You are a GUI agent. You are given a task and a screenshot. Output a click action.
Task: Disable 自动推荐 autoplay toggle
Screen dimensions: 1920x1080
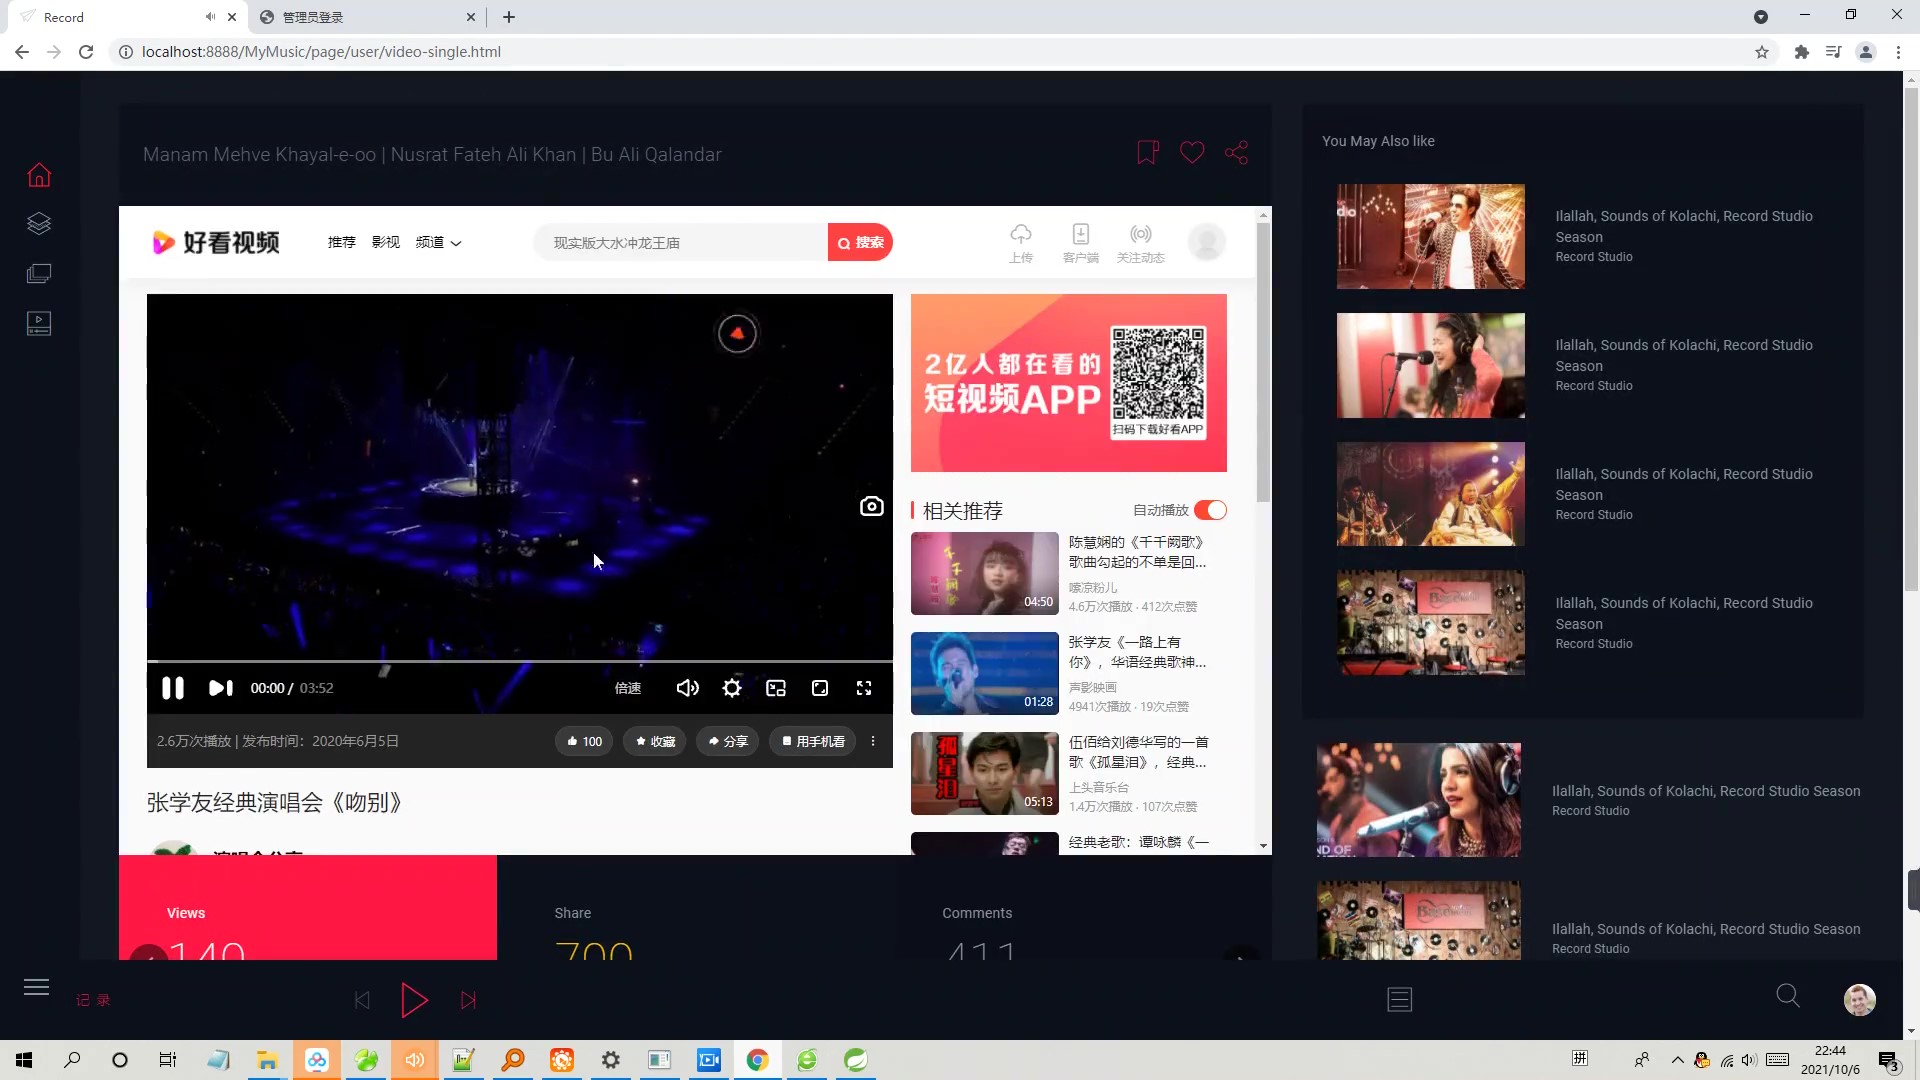pos(1210,510)
